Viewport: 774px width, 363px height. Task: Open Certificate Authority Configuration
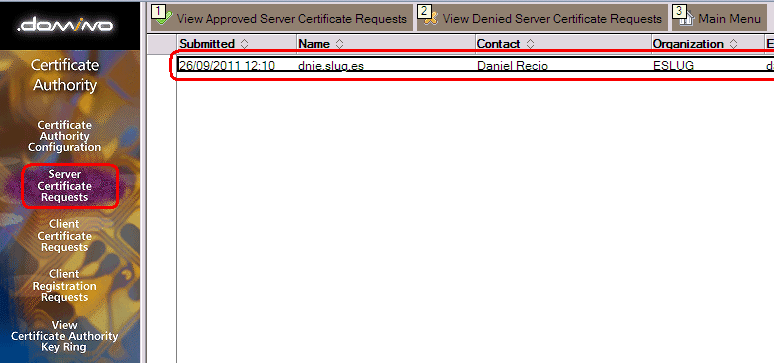click(x=65, y=136)
